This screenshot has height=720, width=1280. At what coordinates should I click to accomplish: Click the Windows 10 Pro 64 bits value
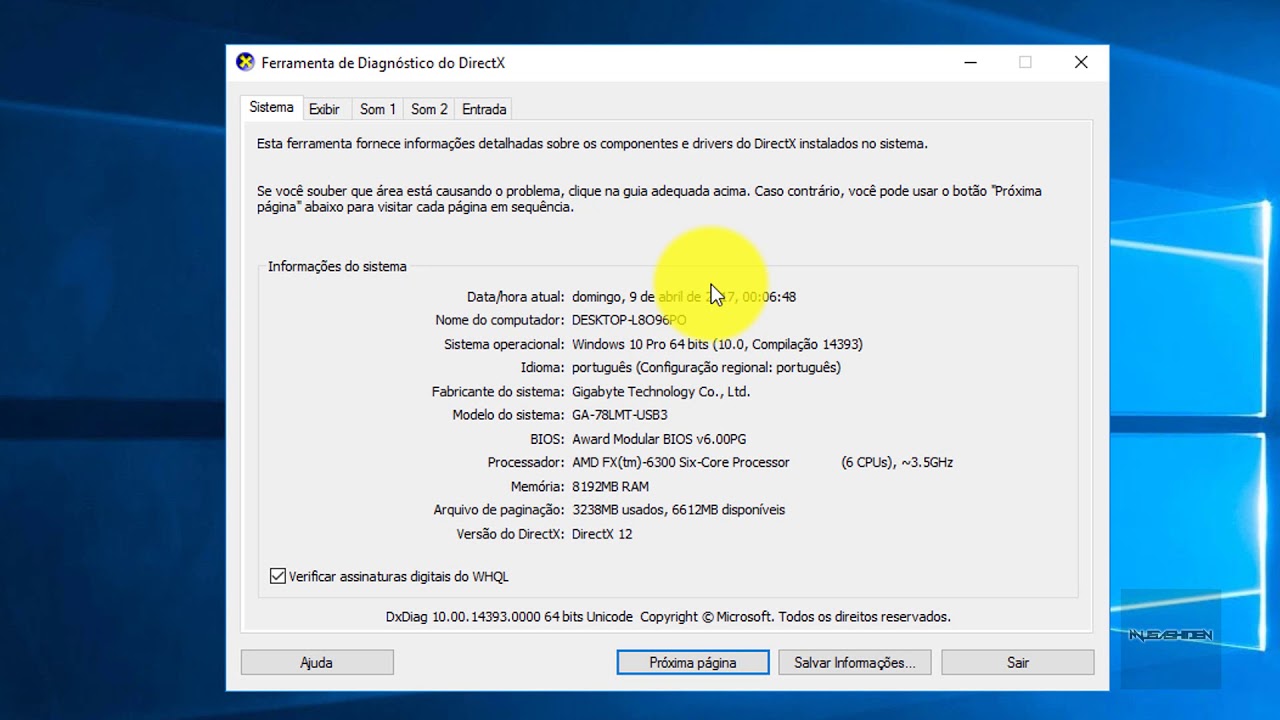(x=717, y=344)
